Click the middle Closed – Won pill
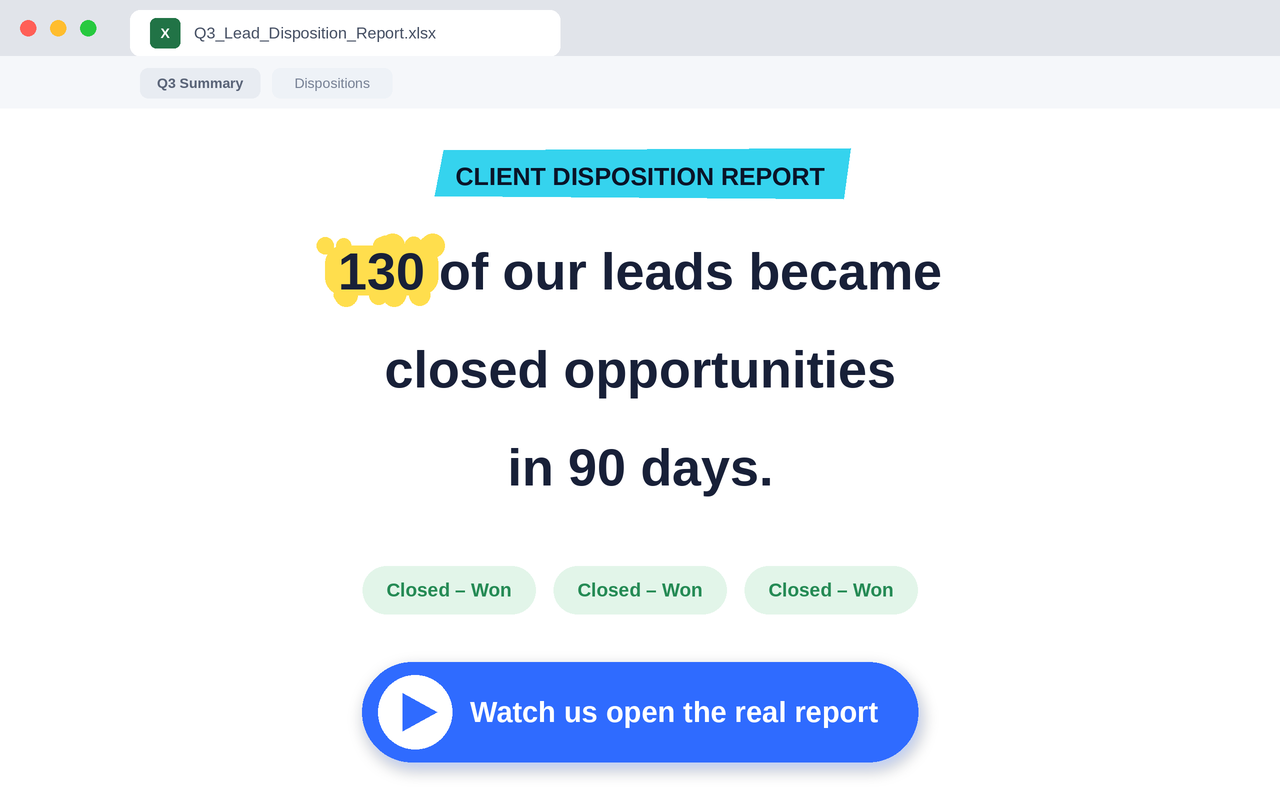The image size is (1280, 800). point(640,590)
